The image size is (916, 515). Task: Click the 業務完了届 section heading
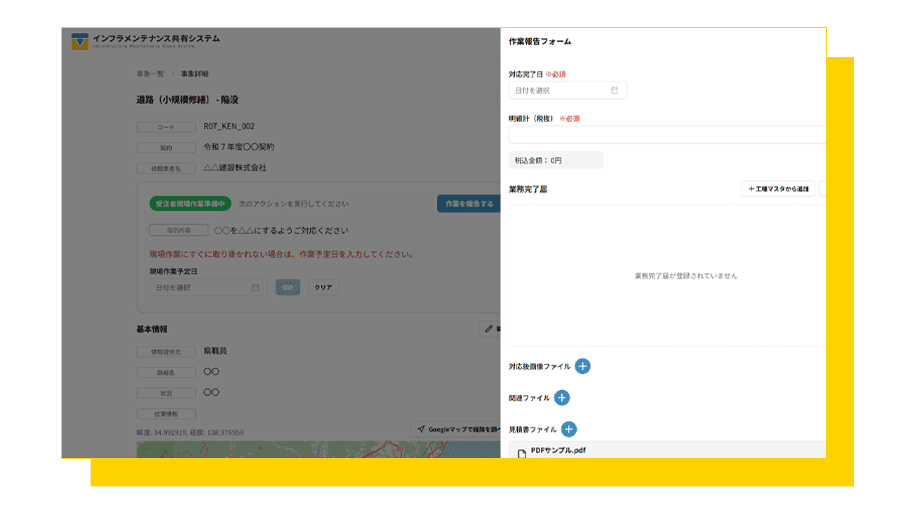[528, 189]
